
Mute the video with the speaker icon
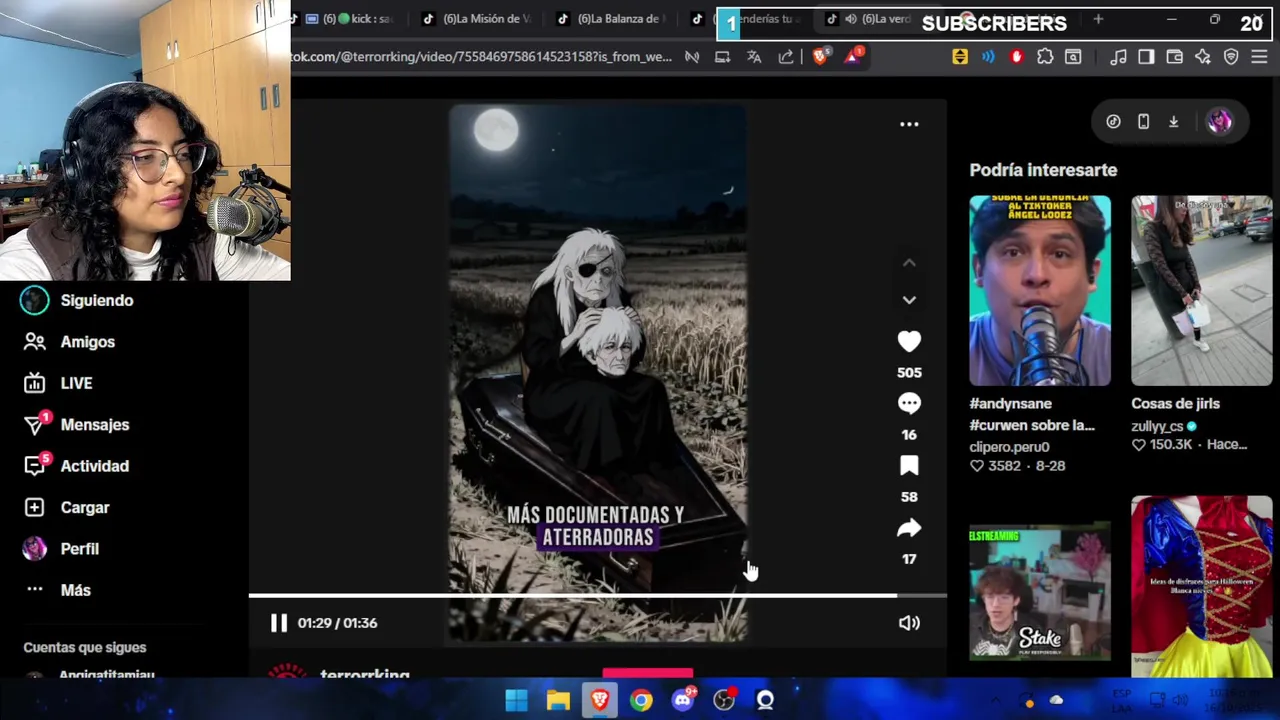[x=909, y=623]
